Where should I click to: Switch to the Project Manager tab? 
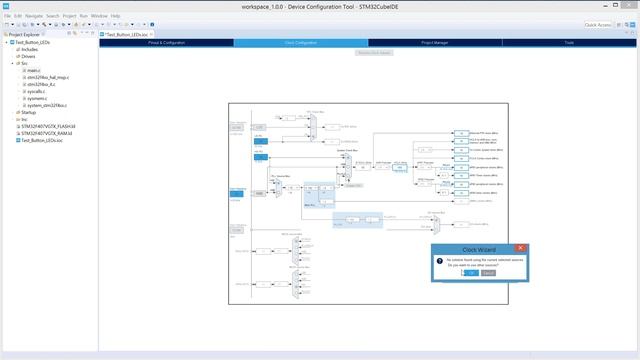[435, 42]
